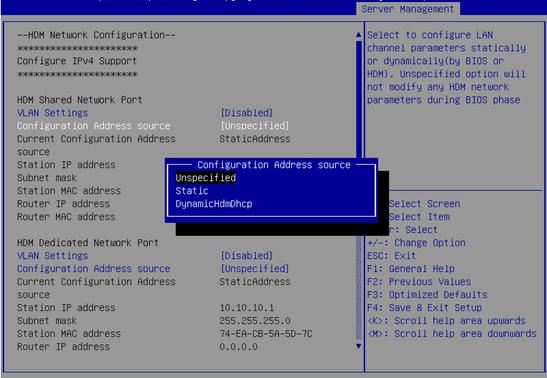
Task: Click Dedicated Port Station IP address label
Action: pyautogui.click(x=66, y=308)
